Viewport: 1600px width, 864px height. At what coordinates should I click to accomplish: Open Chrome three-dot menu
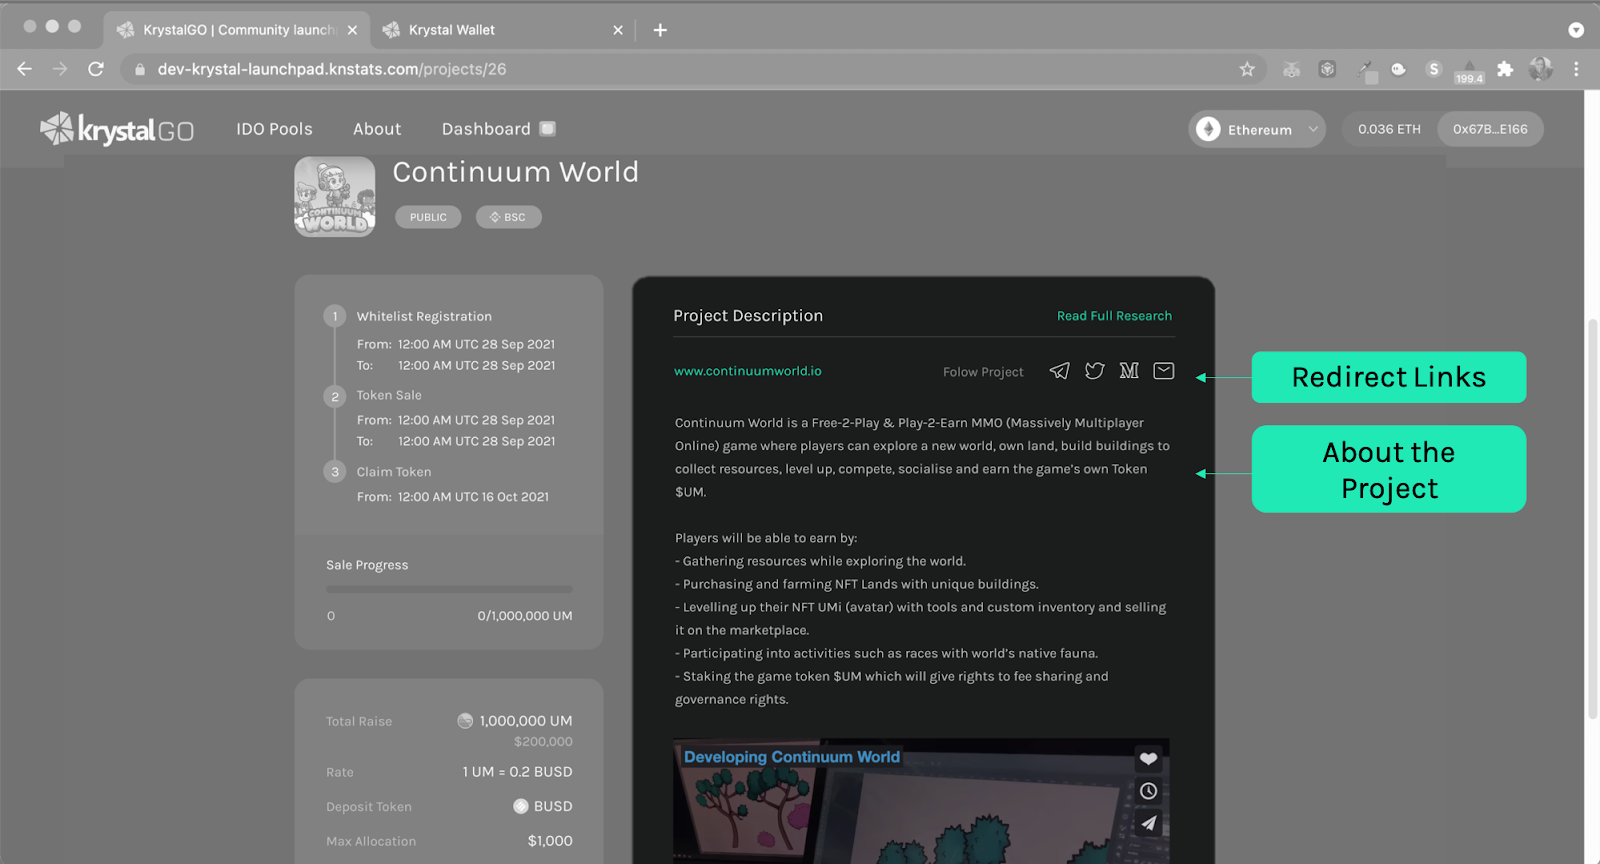[1576, 69]
